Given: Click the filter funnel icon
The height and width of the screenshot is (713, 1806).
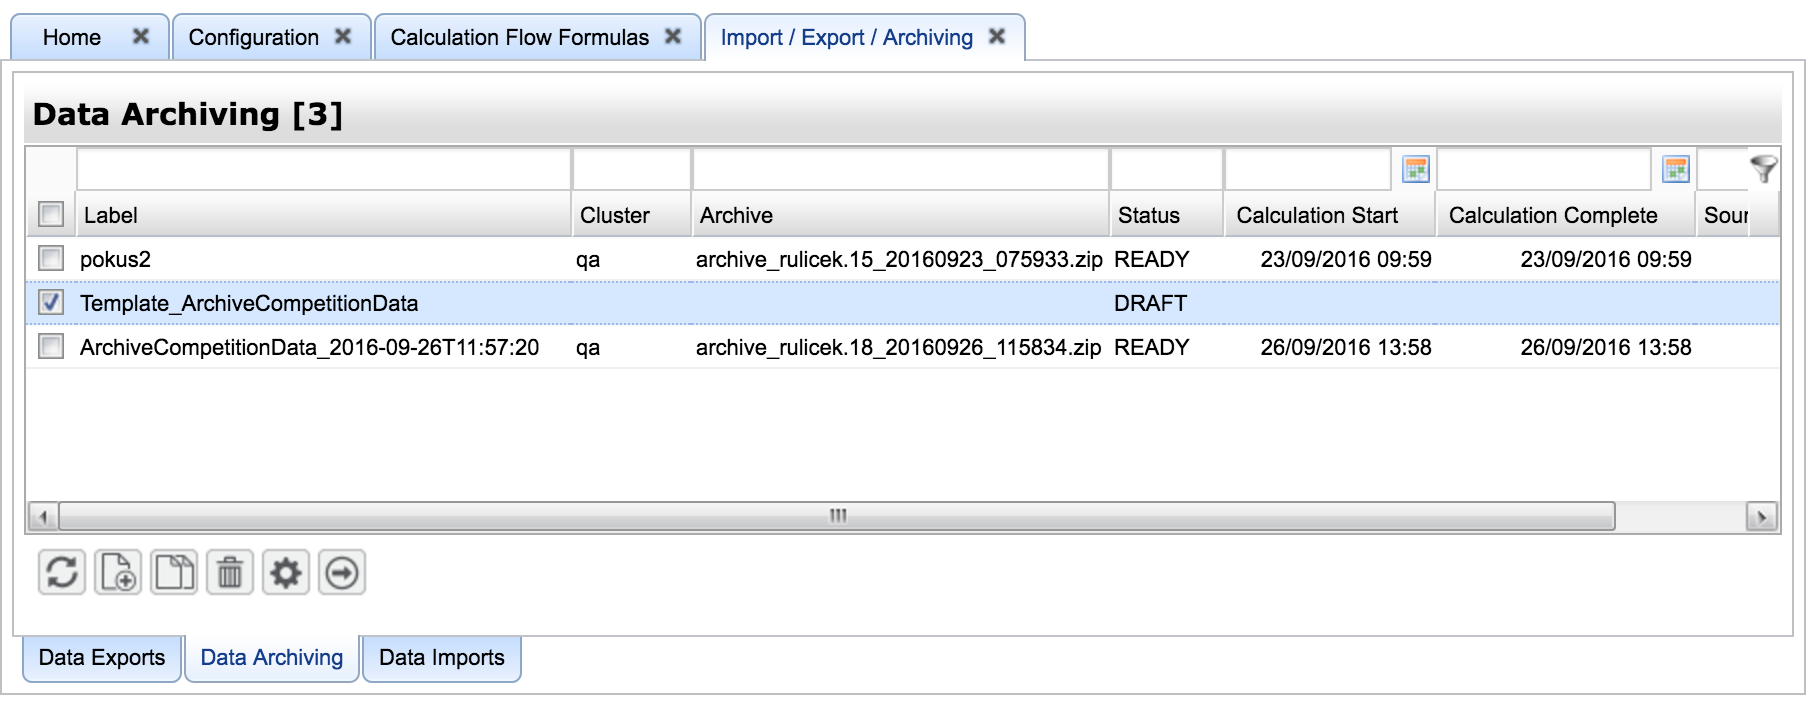Looking at the screenshot, I should [x=1763, y=169].
